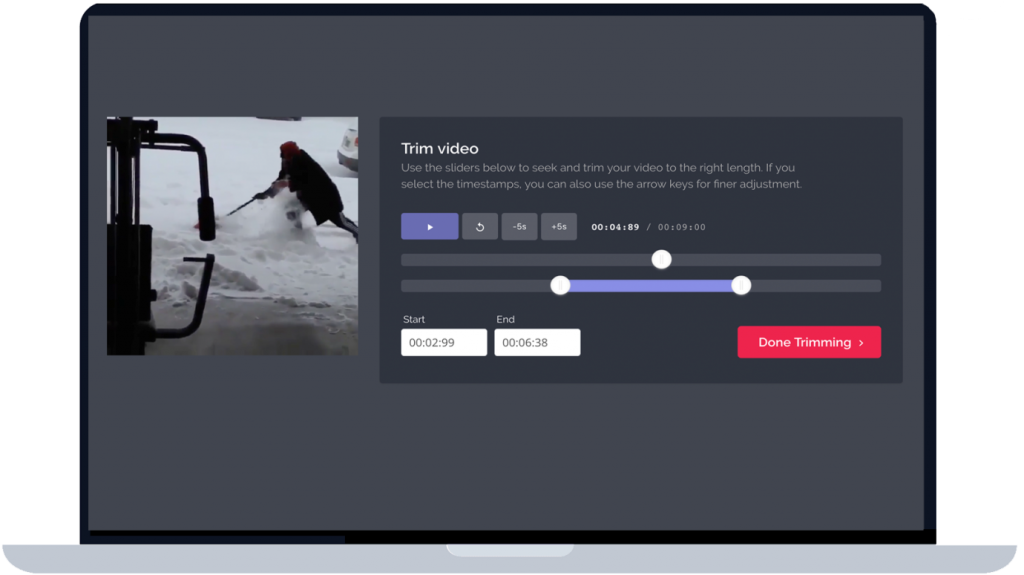Click the current time 00:04:89 readout
This screenshot has width=1024, height=575.
615,227
